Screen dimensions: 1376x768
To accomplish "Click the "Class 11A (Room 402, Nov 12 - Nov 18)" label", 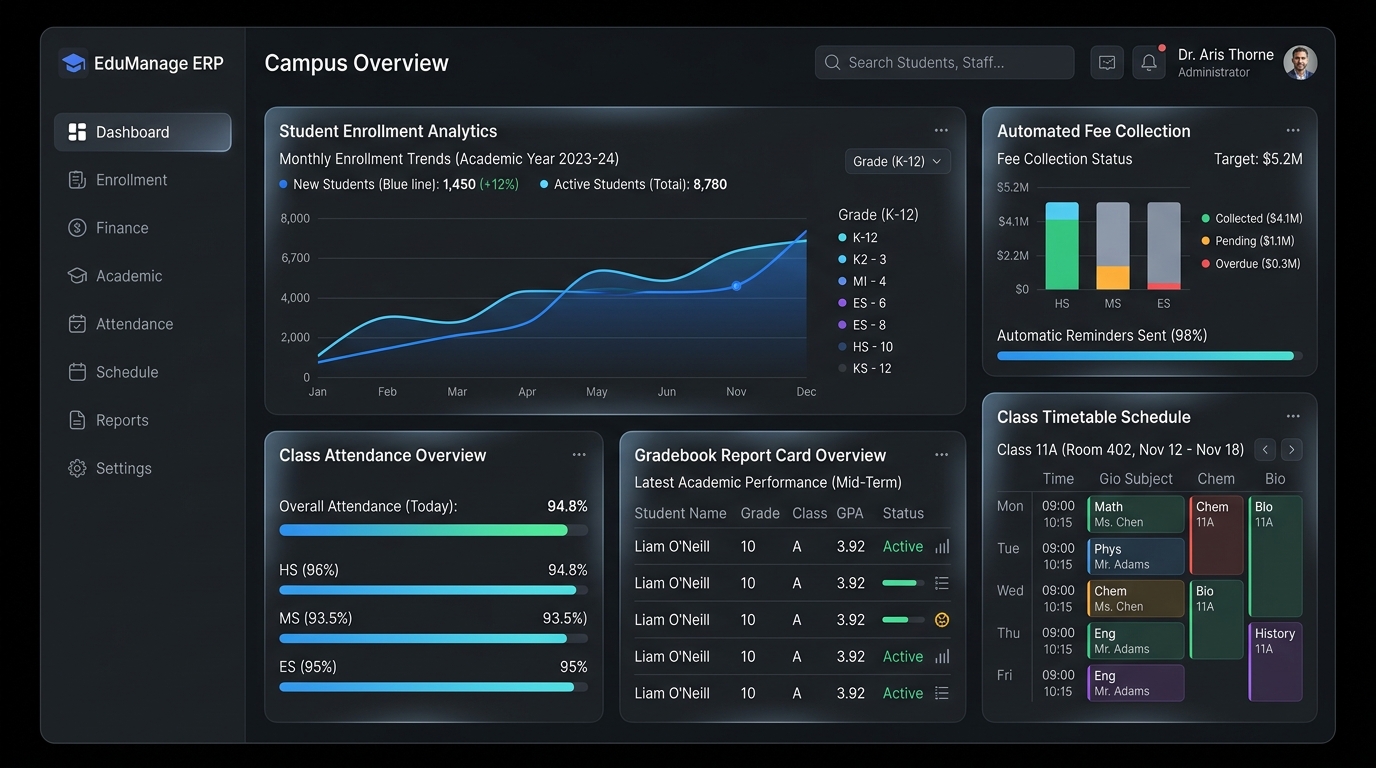I will (1120, 450).
